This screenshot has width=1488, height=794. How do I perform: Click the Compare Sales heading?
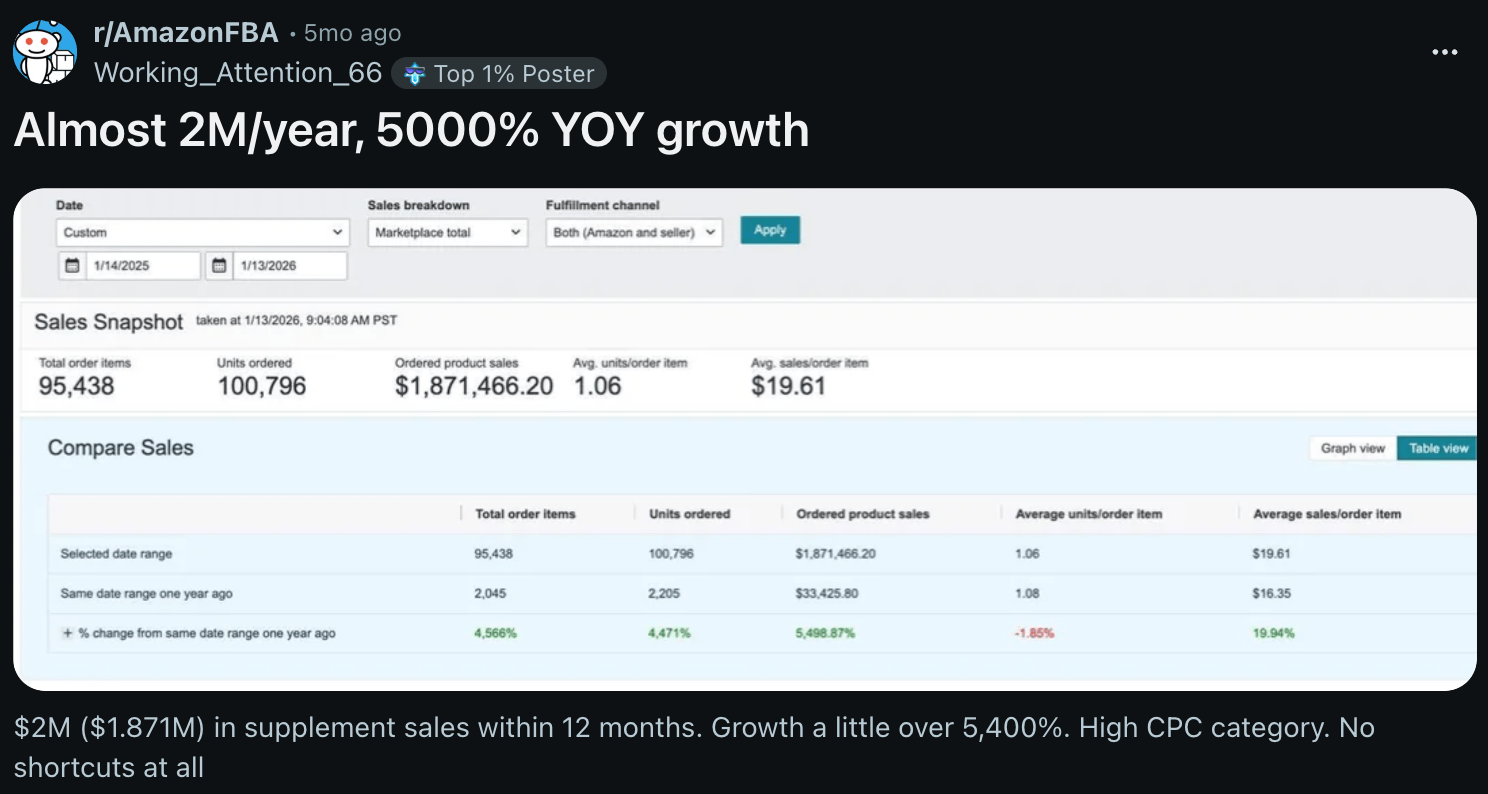(x=121, y=448)
